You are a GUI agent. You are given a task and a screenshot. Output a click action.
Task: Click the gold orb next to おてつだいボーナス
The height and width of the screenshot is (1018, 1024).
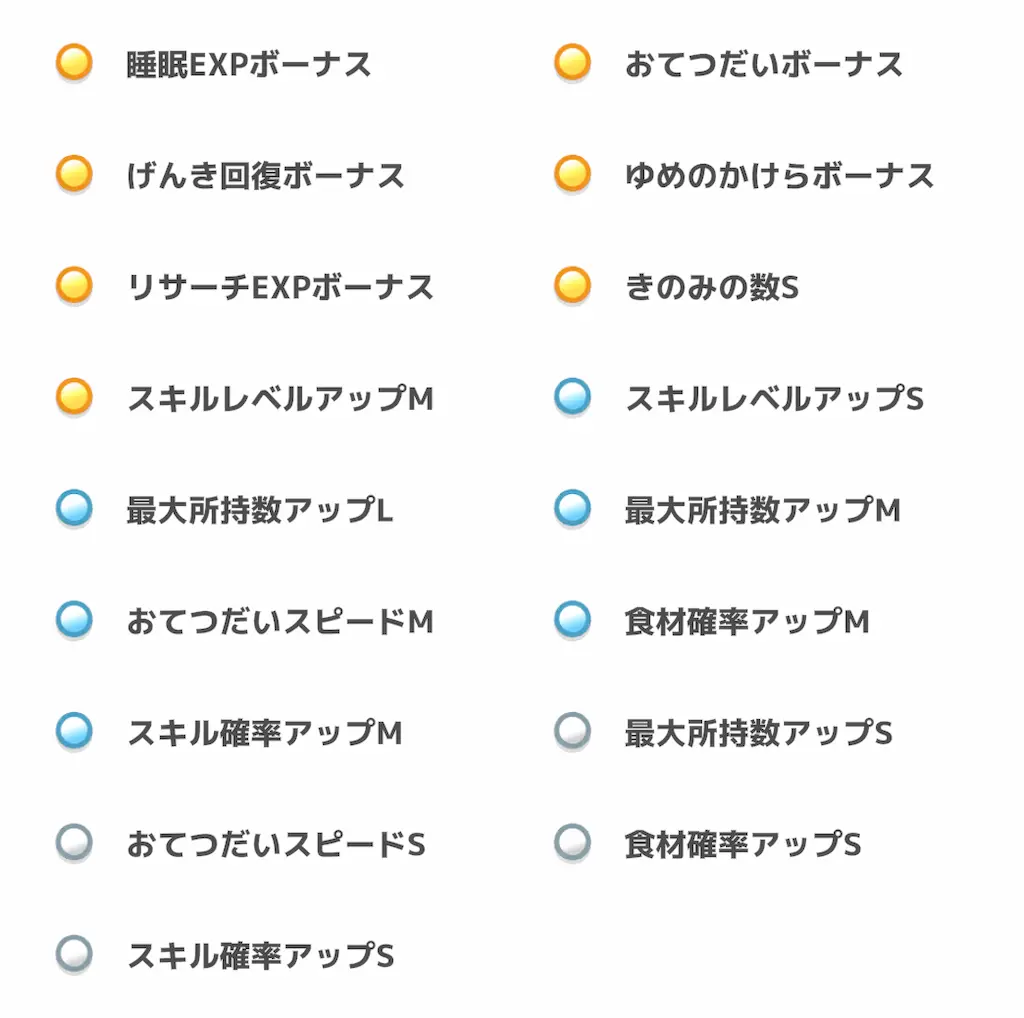point(573,63)
